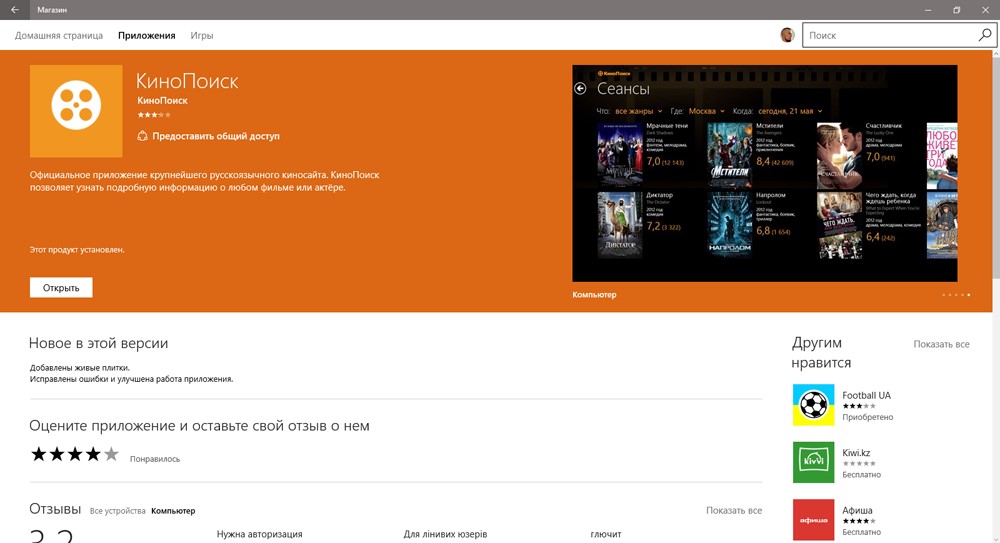
Task: Minimize the Магазин window
Action: tap(928, 10)
